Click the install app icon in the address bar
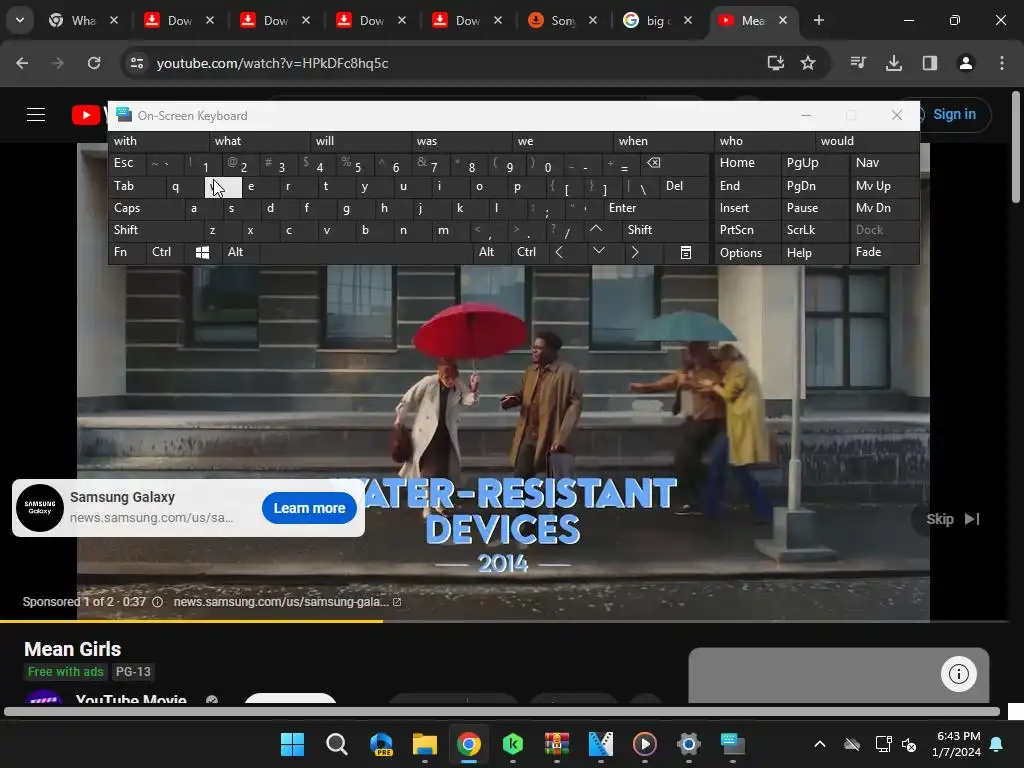Screen dimensions: 1024x768 [776, 63]
